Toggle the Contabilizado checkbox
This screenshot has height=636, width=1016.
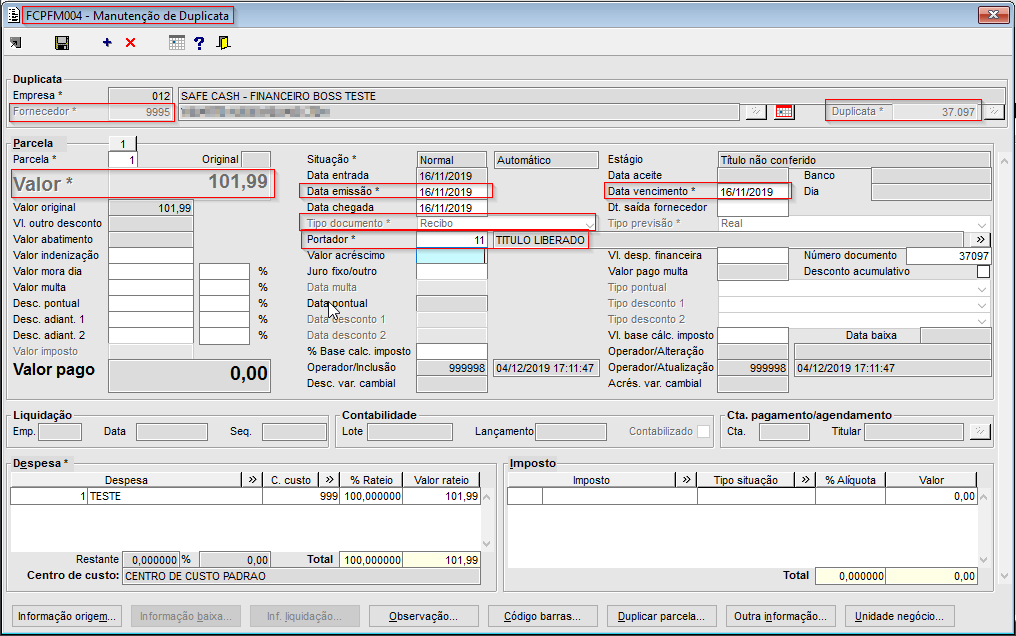(703, 431)
